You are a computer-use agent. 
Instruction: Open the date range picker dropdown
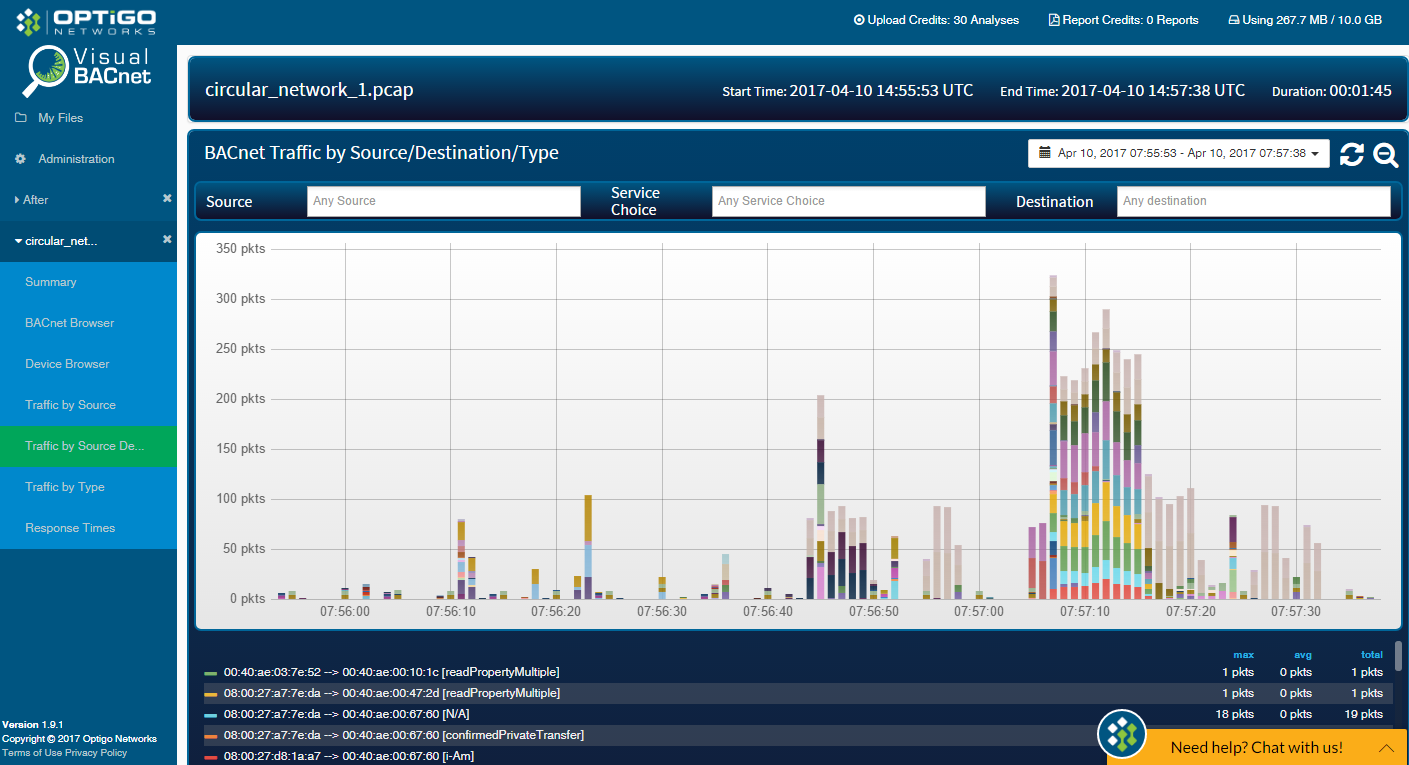coord(1178,153)
